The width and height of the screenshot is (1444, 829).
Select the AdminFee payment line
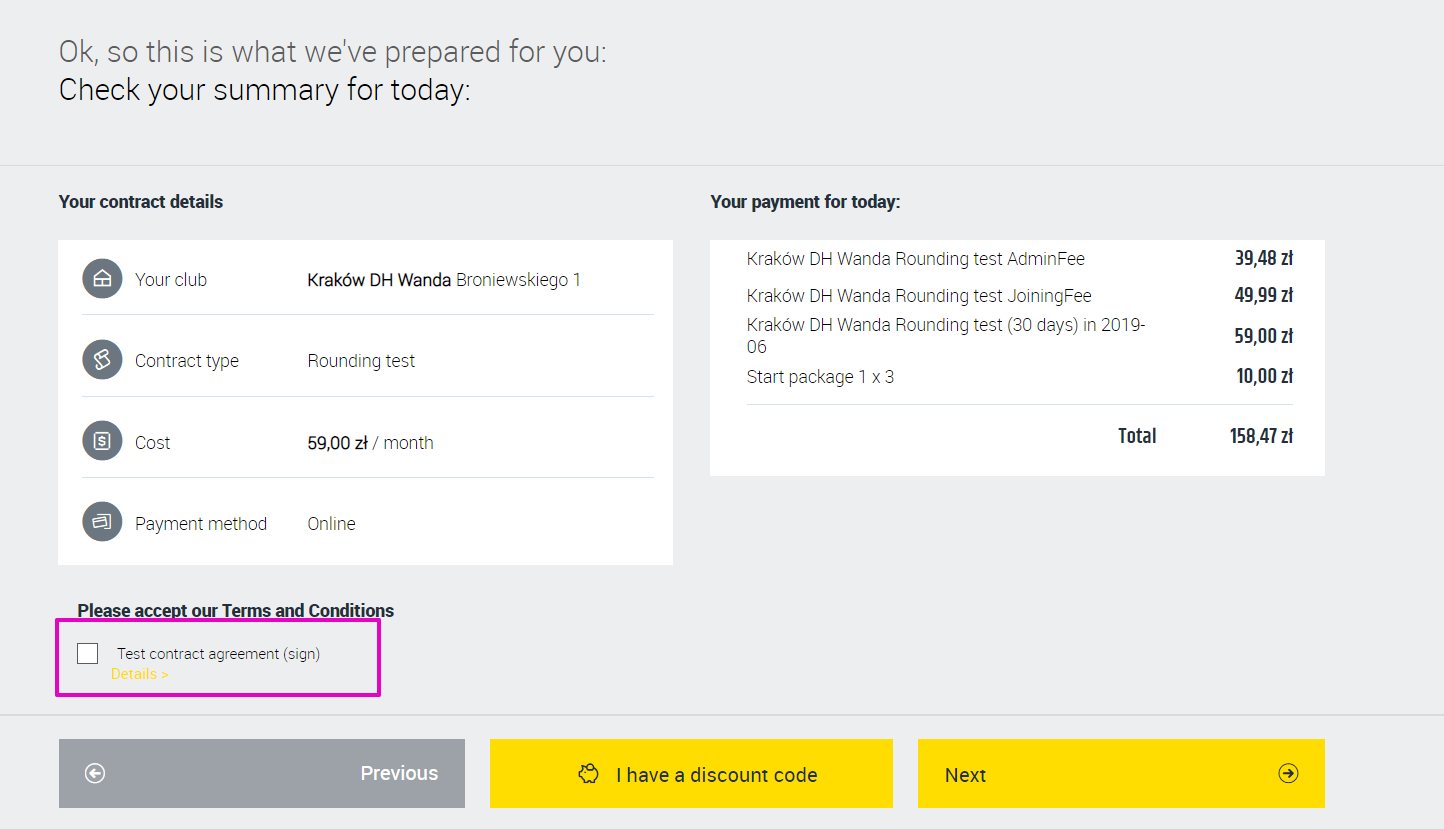(915, 259)
